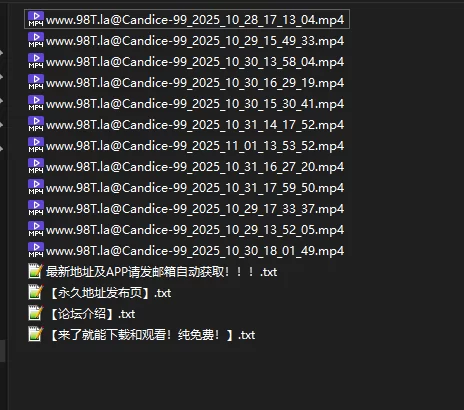Select file ending 10_31_14_17_52.mp4

[x=195, y=125]
